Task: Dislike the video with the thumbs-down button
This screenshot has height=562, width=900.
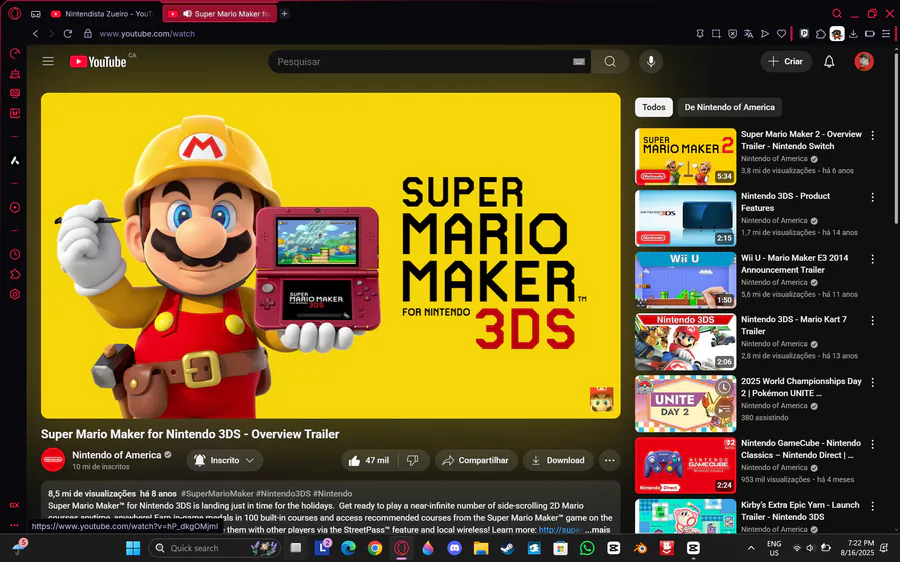Action: 413,460
